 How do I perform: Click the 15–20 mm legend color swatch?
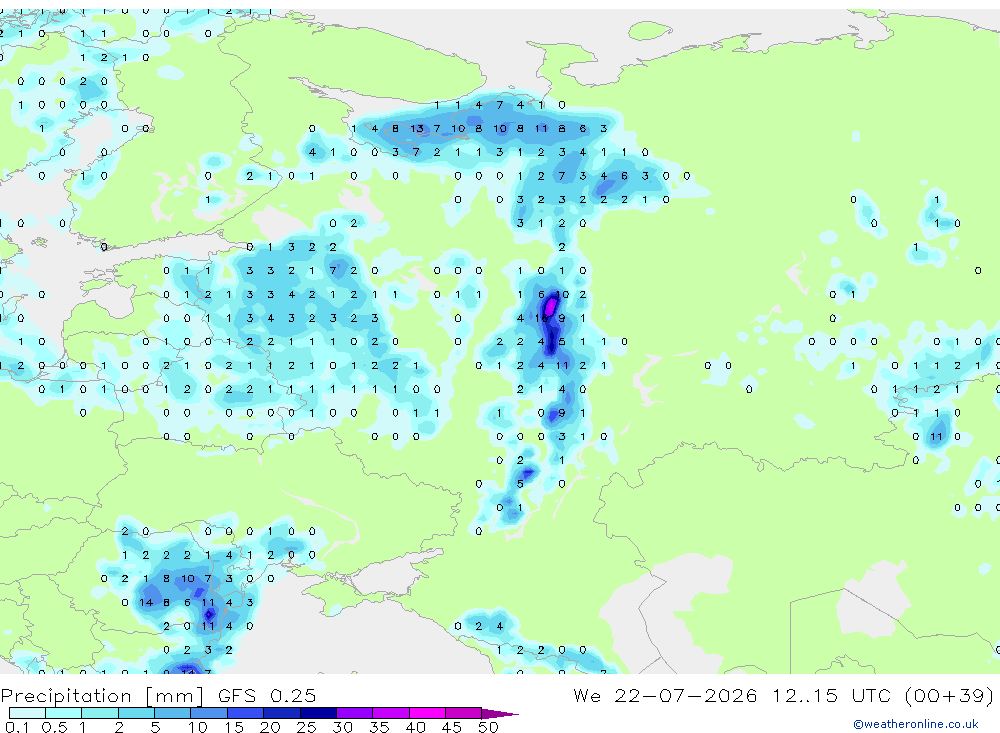click(x=245, y=713)
